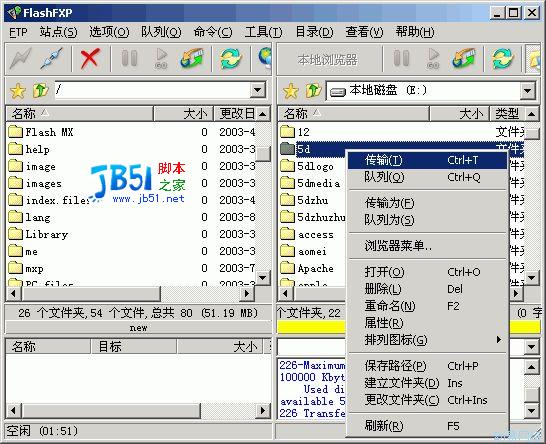Open the 站点(S) menu
Image resolution: width=546 pixels, height=444 pixels.
click(58, 32)
